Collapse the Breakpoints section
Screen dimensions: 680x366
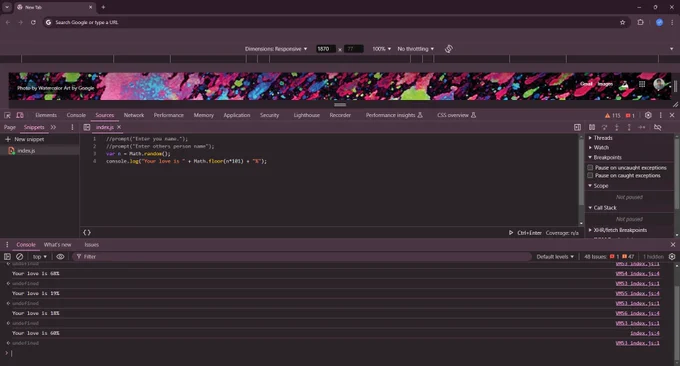pyautogui.click(x=605, y=157)
